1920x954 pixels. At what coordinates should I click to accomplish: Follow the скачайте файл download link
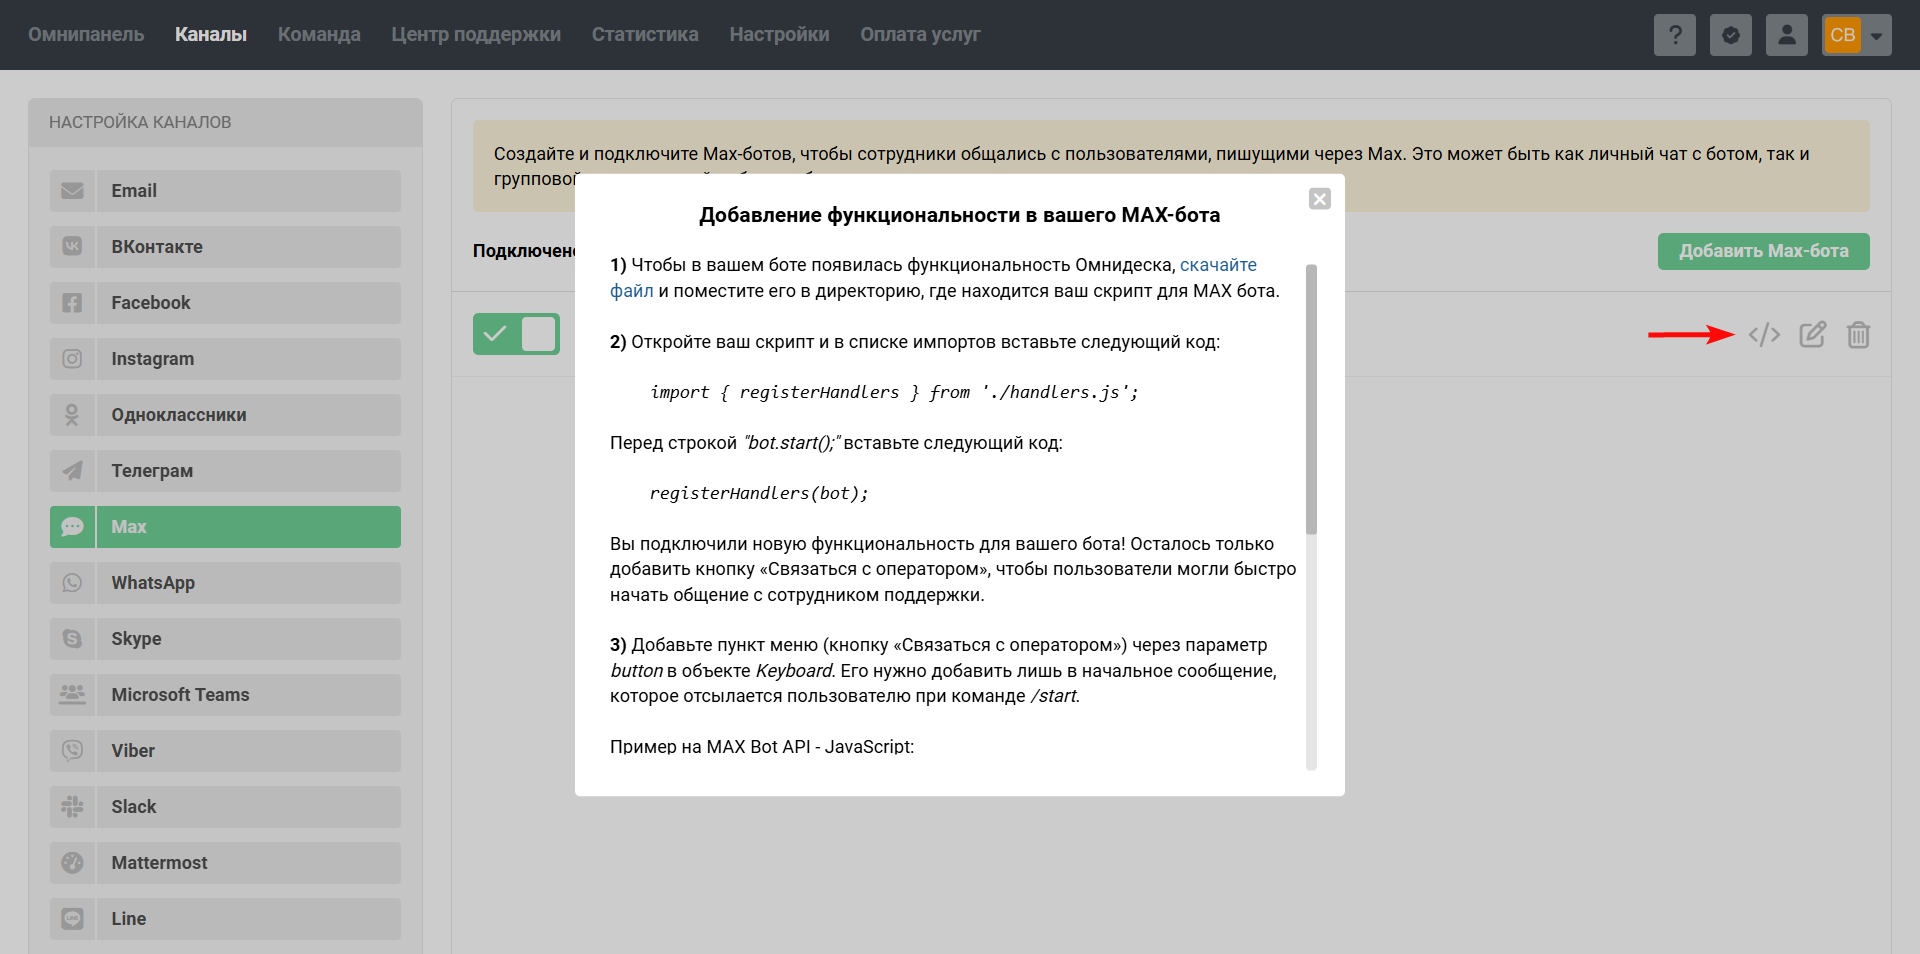coord(1218,265)
